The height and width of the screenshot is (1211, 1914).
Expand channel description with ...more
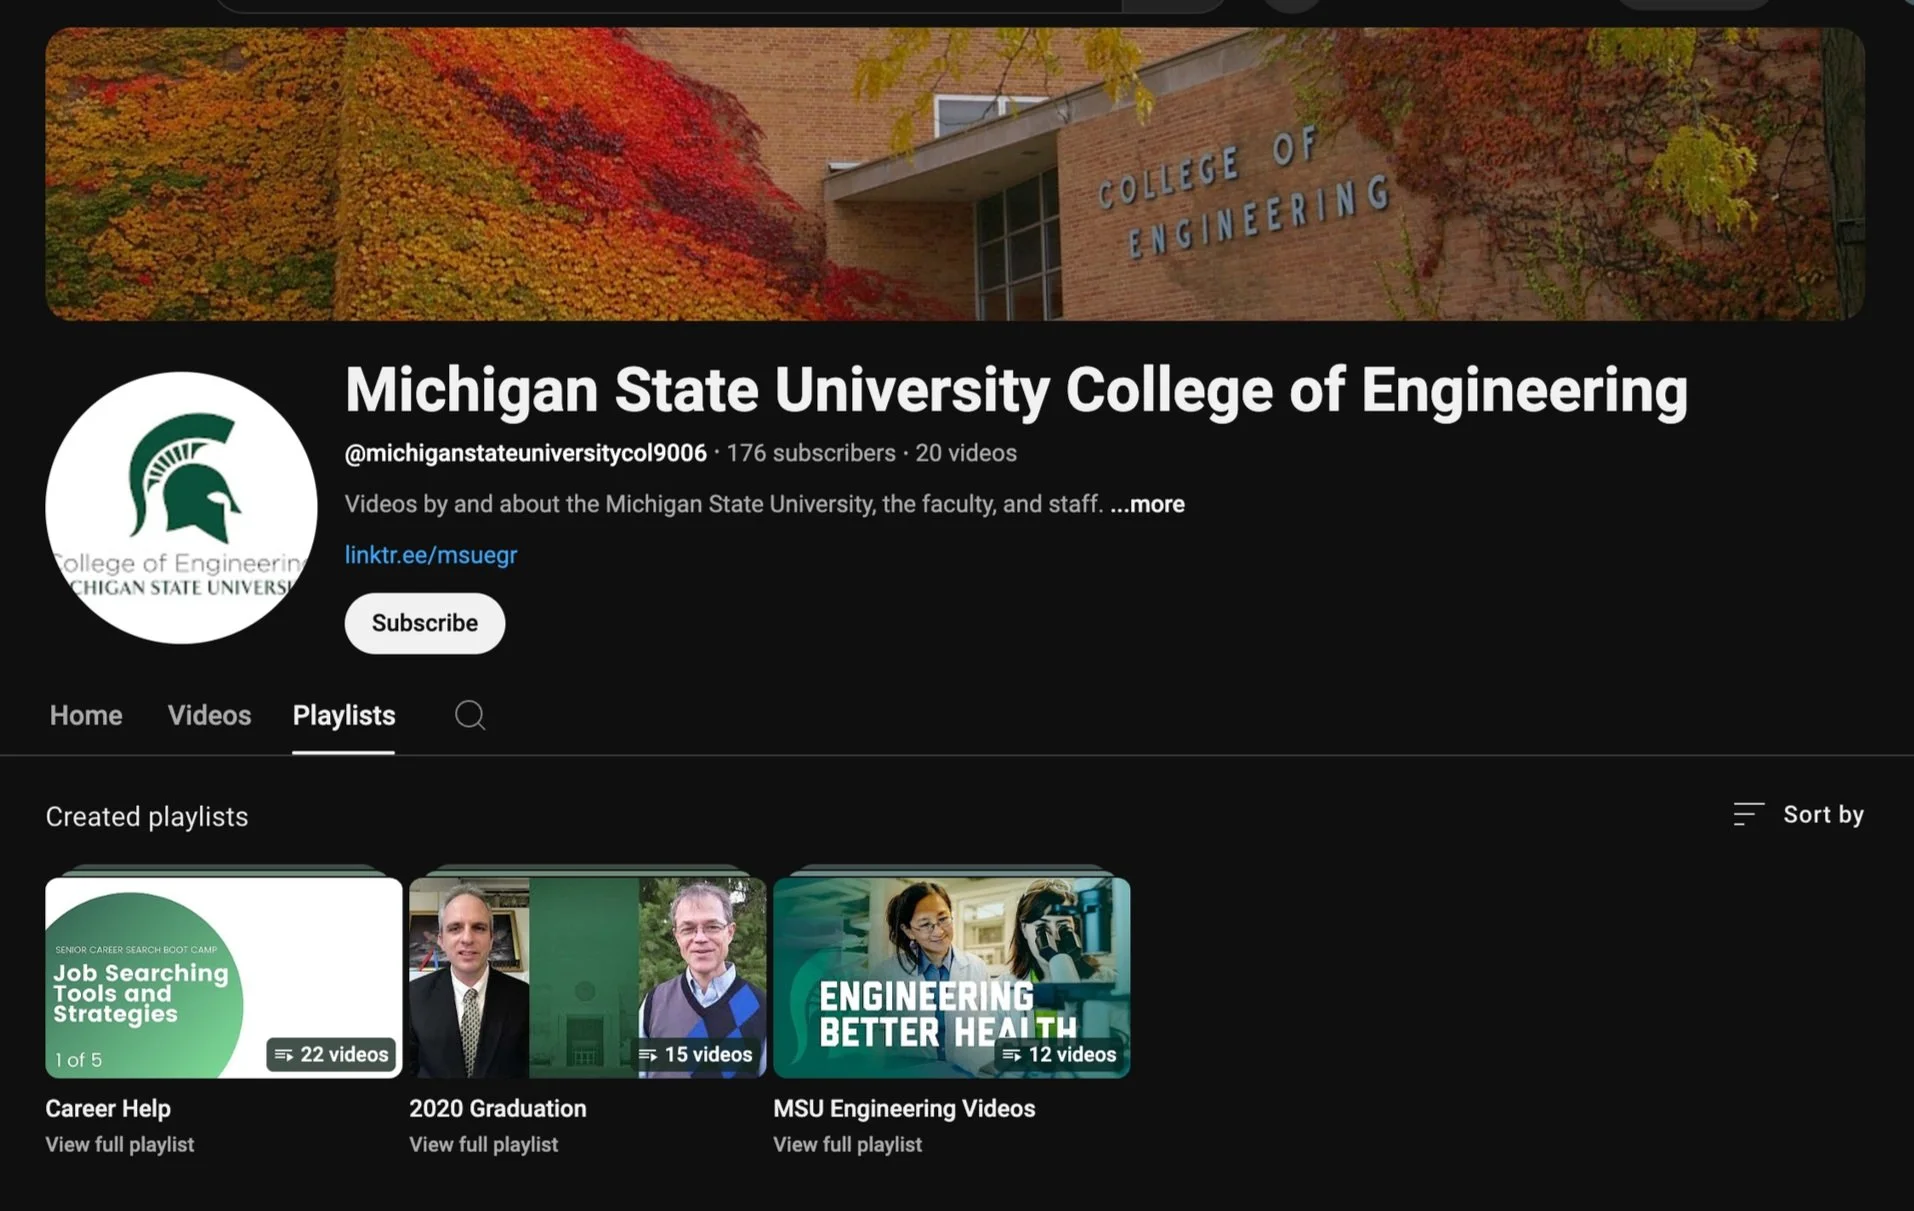pyautogui.click(x=1147, y=504)
